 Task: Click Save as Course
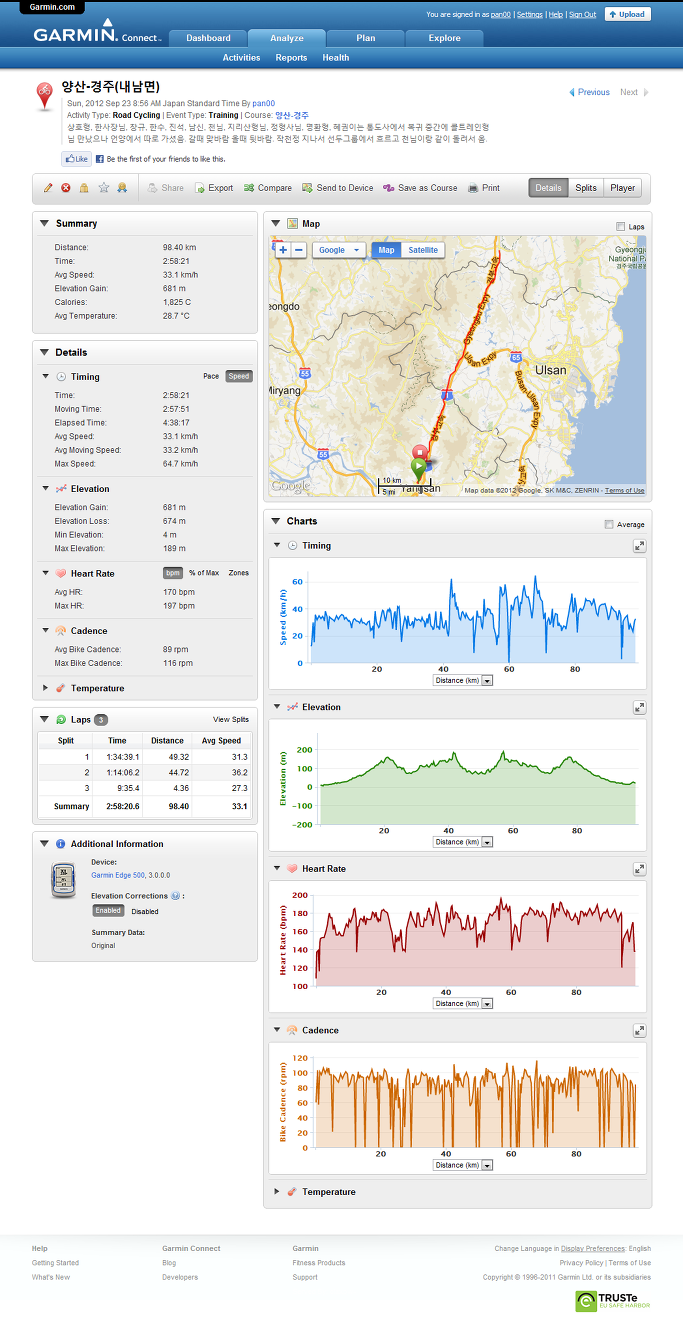pos(420,188)
